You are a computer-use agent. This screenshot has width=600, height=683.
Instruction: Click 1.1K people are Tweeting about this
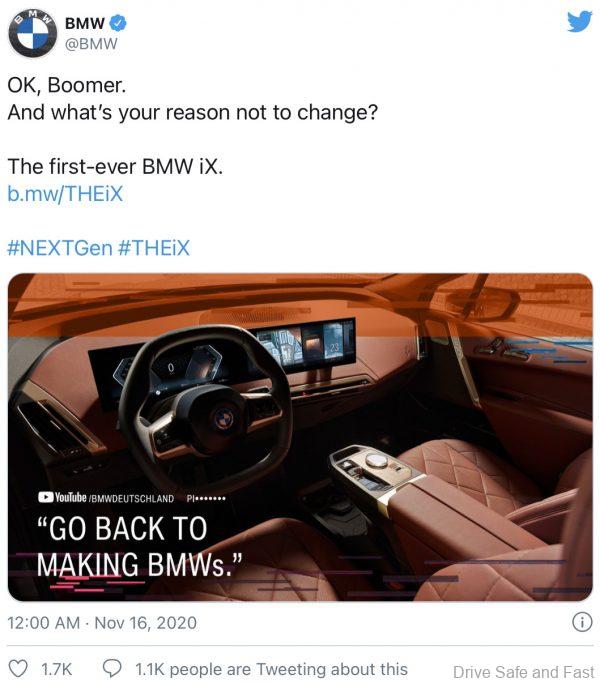click(271, 669)
